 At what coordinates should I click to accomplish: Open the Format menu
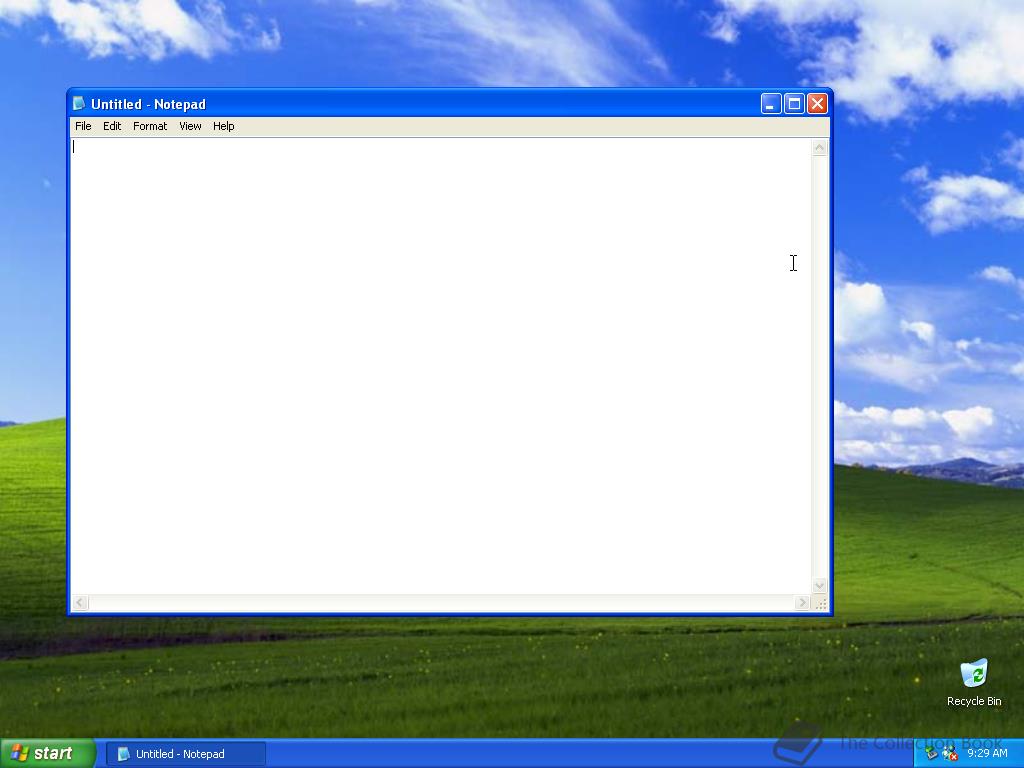150,126
